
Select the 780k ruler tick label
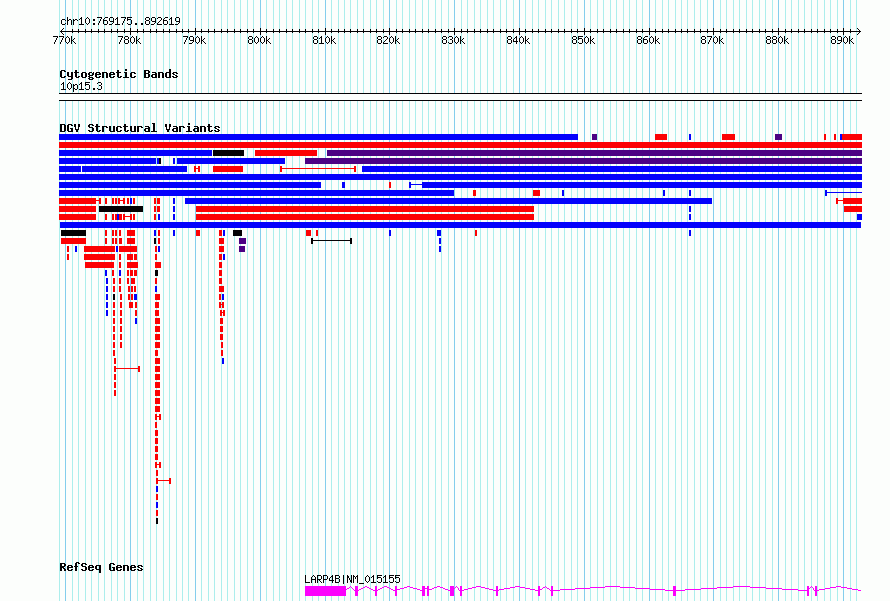pos(129,40)
